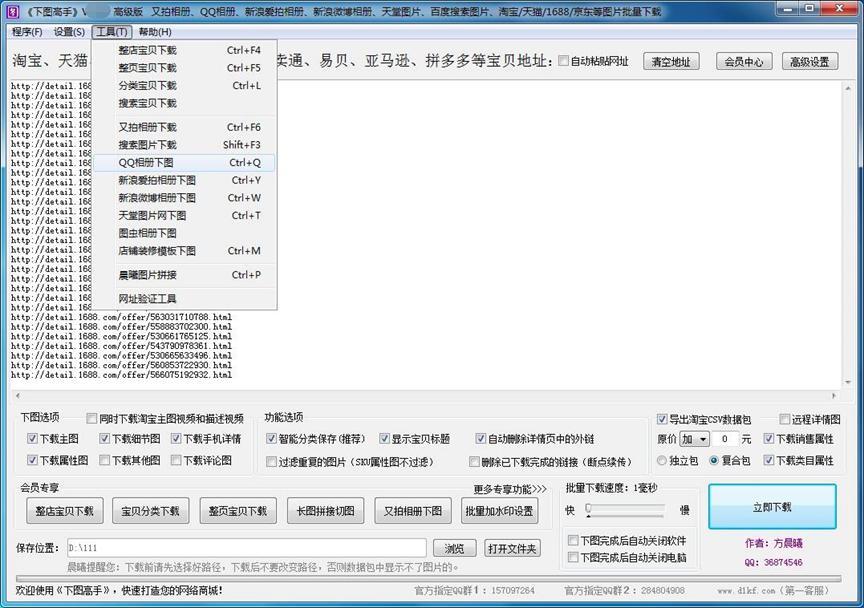Open the 设置(S) menu

[69, 32]
